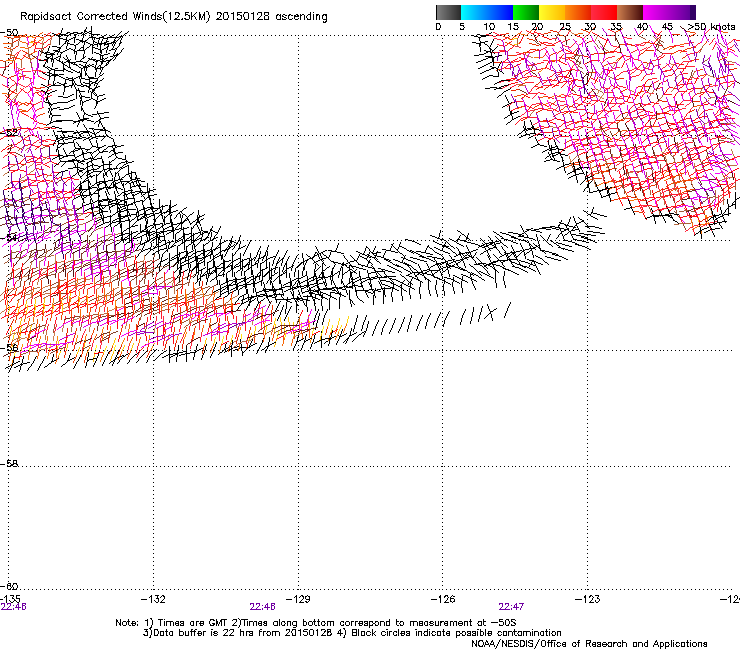Click the blue 10–15 knot legend swatch
The height and width of the screenshot is (650, 740).
(500, 12)
